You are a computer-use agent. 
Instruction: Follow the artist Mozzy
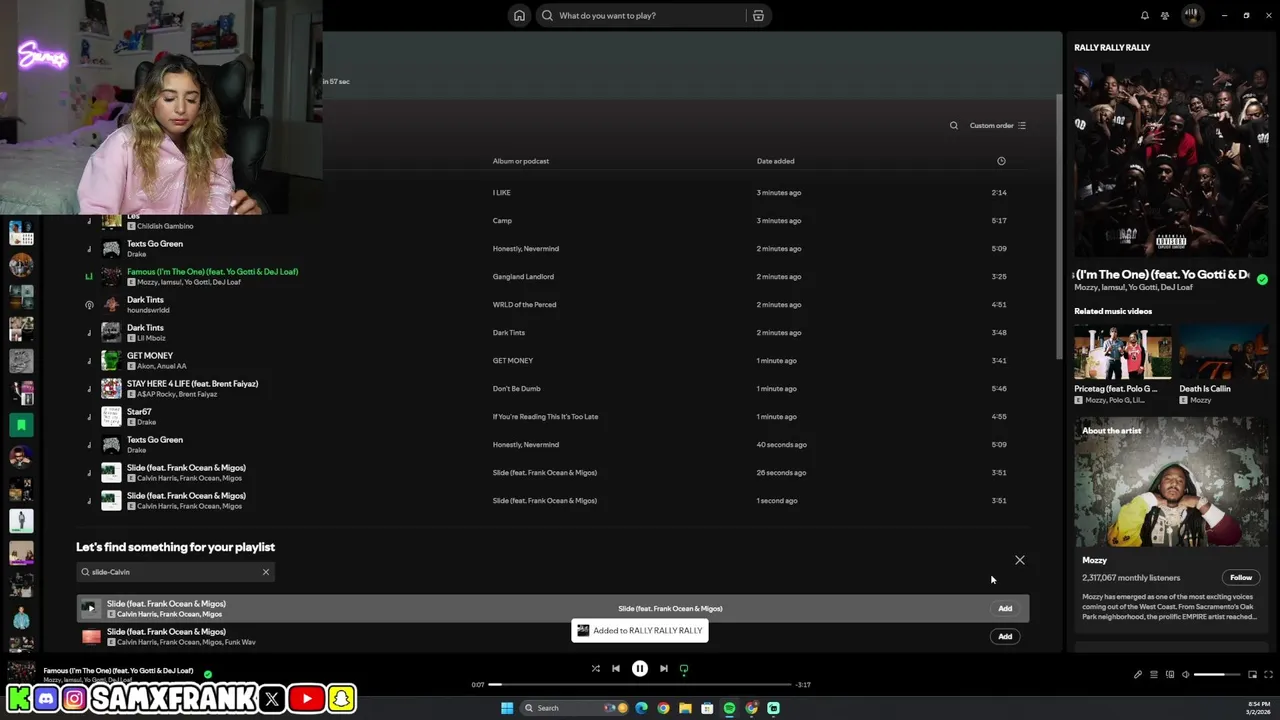[x=1241, y=577]
